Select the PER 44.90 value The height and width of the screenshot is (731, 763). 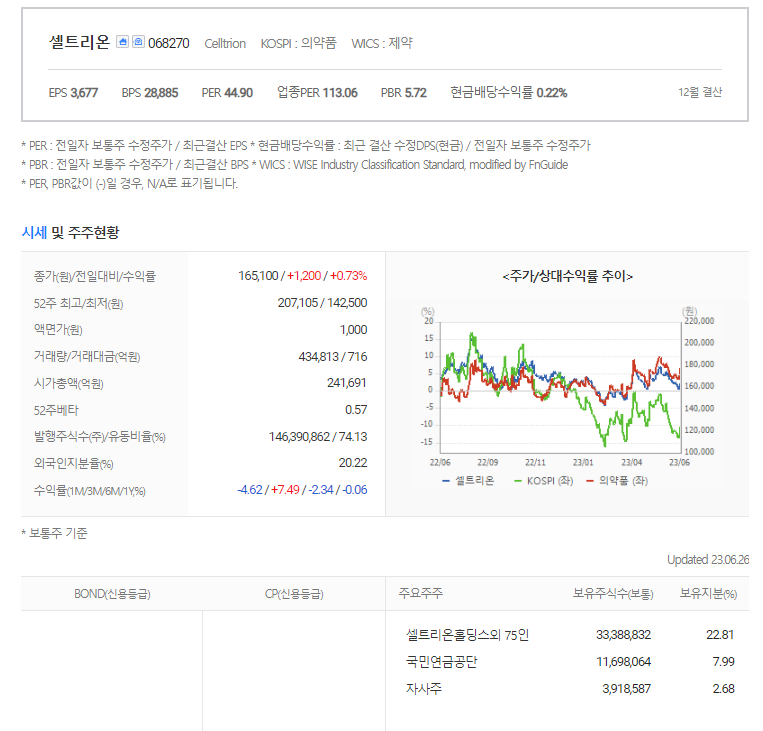coord(227,92)
